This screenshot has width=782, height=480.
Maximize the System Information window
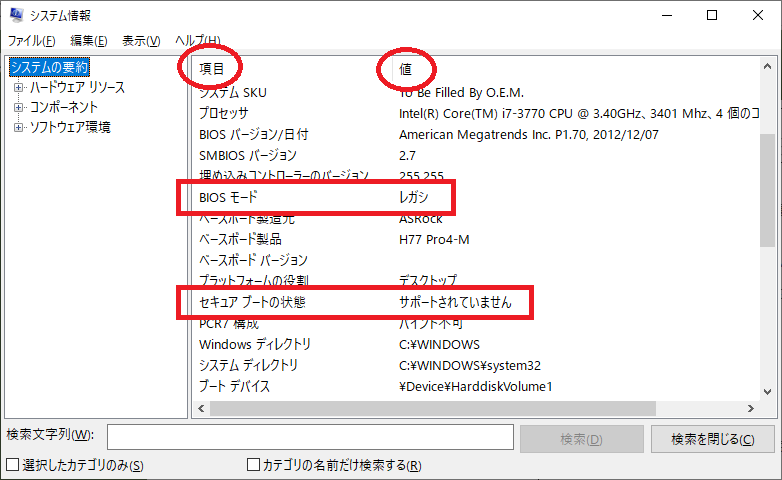[711, 15]
